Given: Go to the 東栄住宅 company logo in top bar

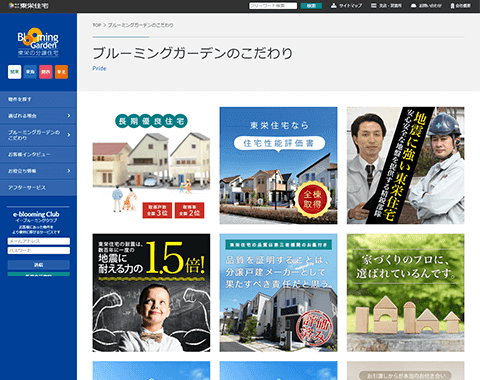Looking at the screenshot, I should 28,6.
